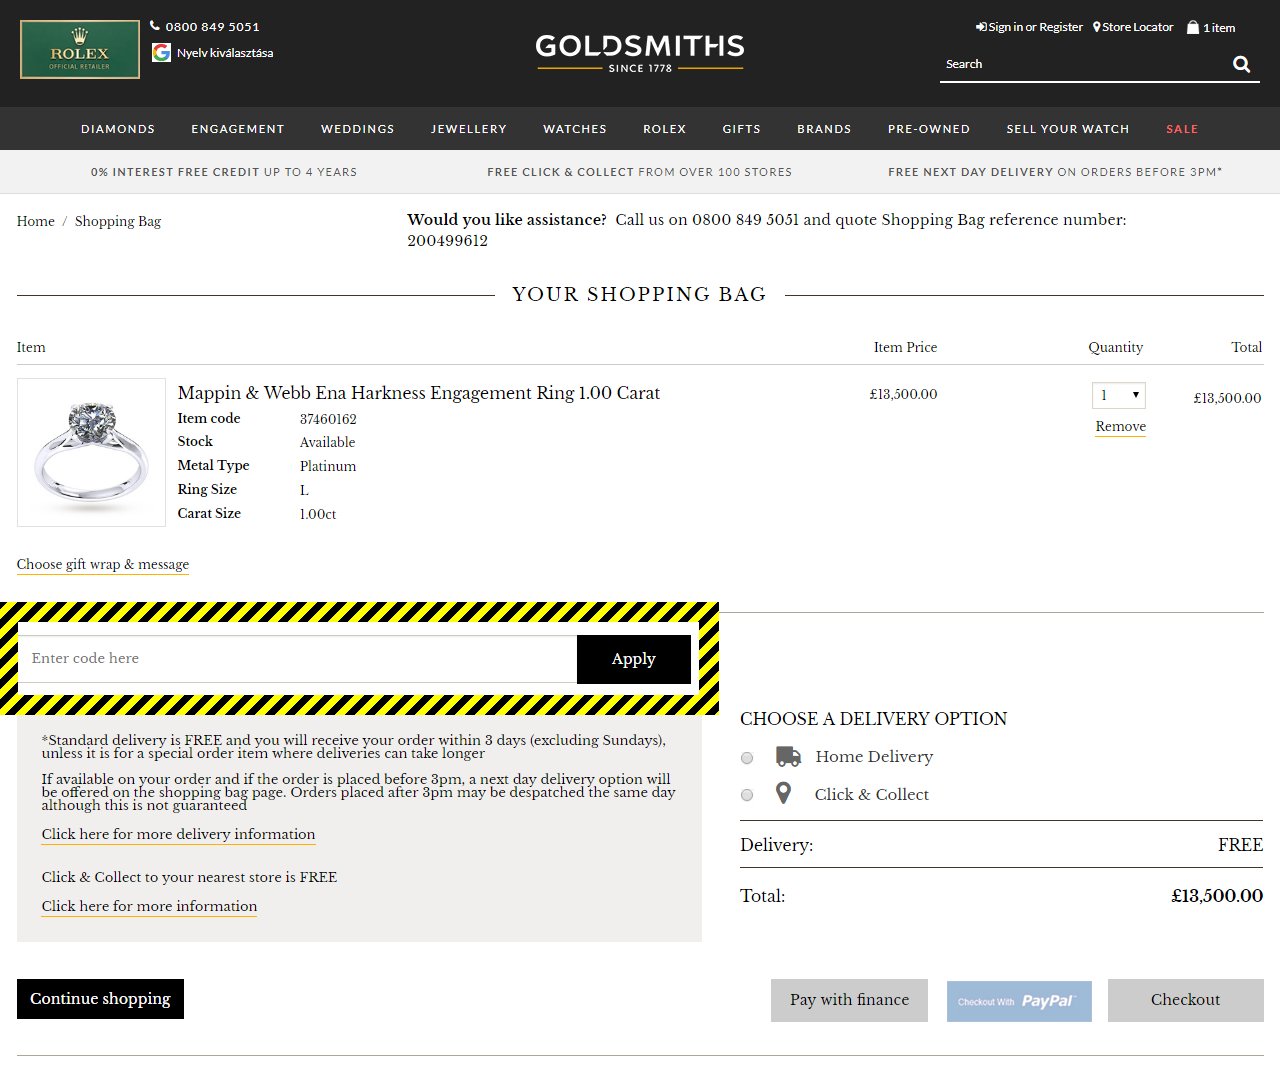Open the Diamonds menu
The height and width of the screenshot is (1080, 1280).
(118, 129)
